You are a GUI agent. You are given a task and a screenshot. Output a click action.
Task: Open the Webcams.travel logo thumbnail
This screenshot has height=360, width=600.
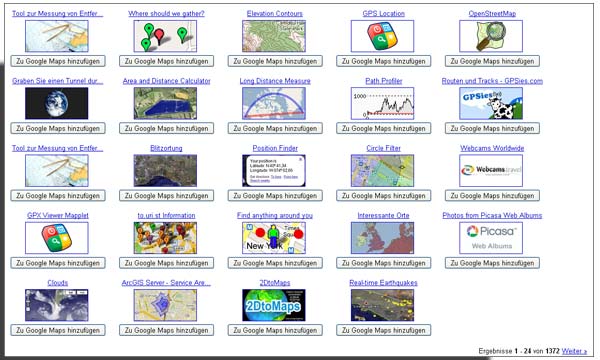tap(491, 171)
